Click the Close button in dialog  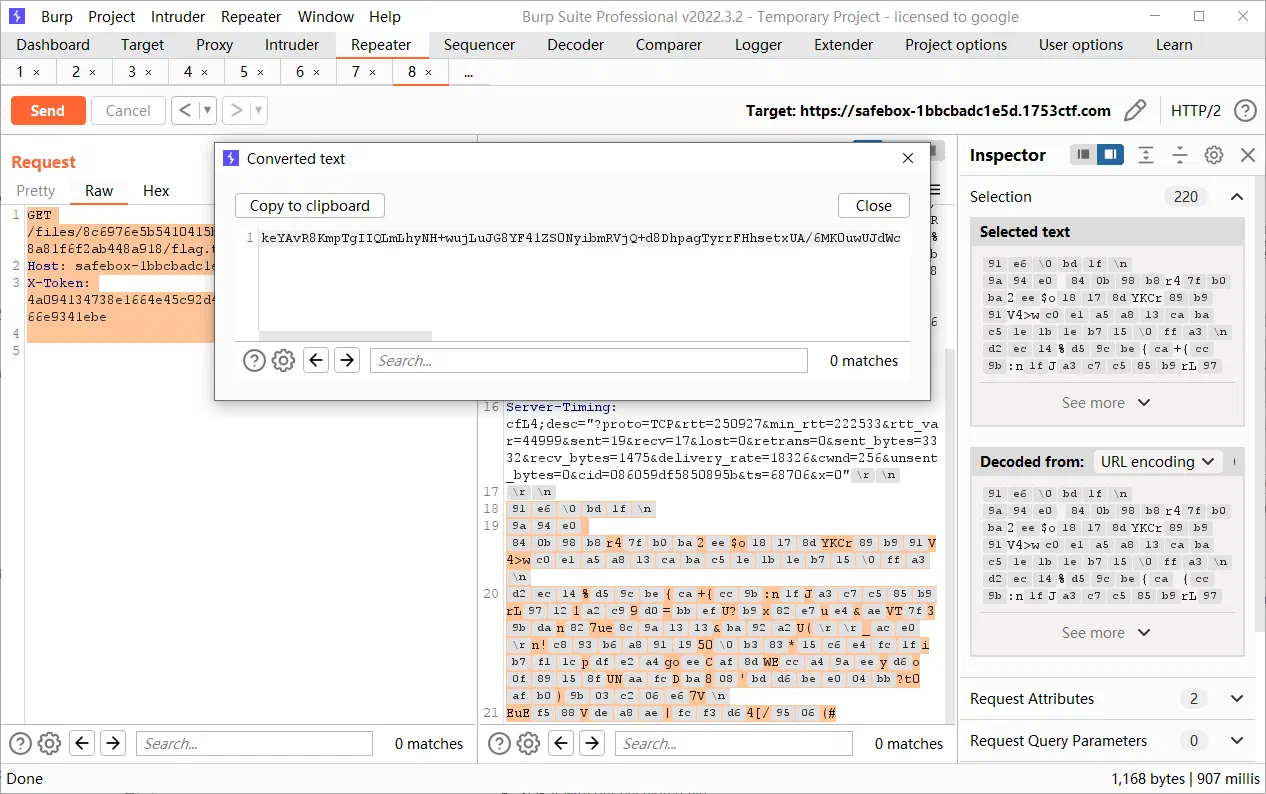coord(874,205)
